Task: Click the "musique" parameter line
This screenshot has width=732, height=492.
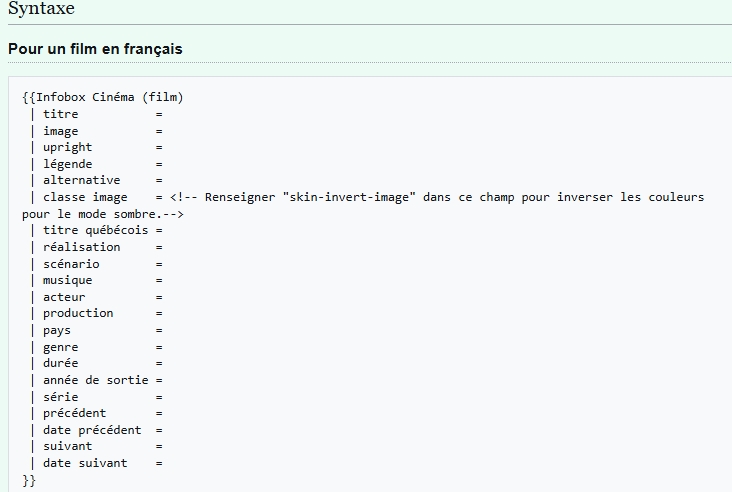Action: point(67,280)
